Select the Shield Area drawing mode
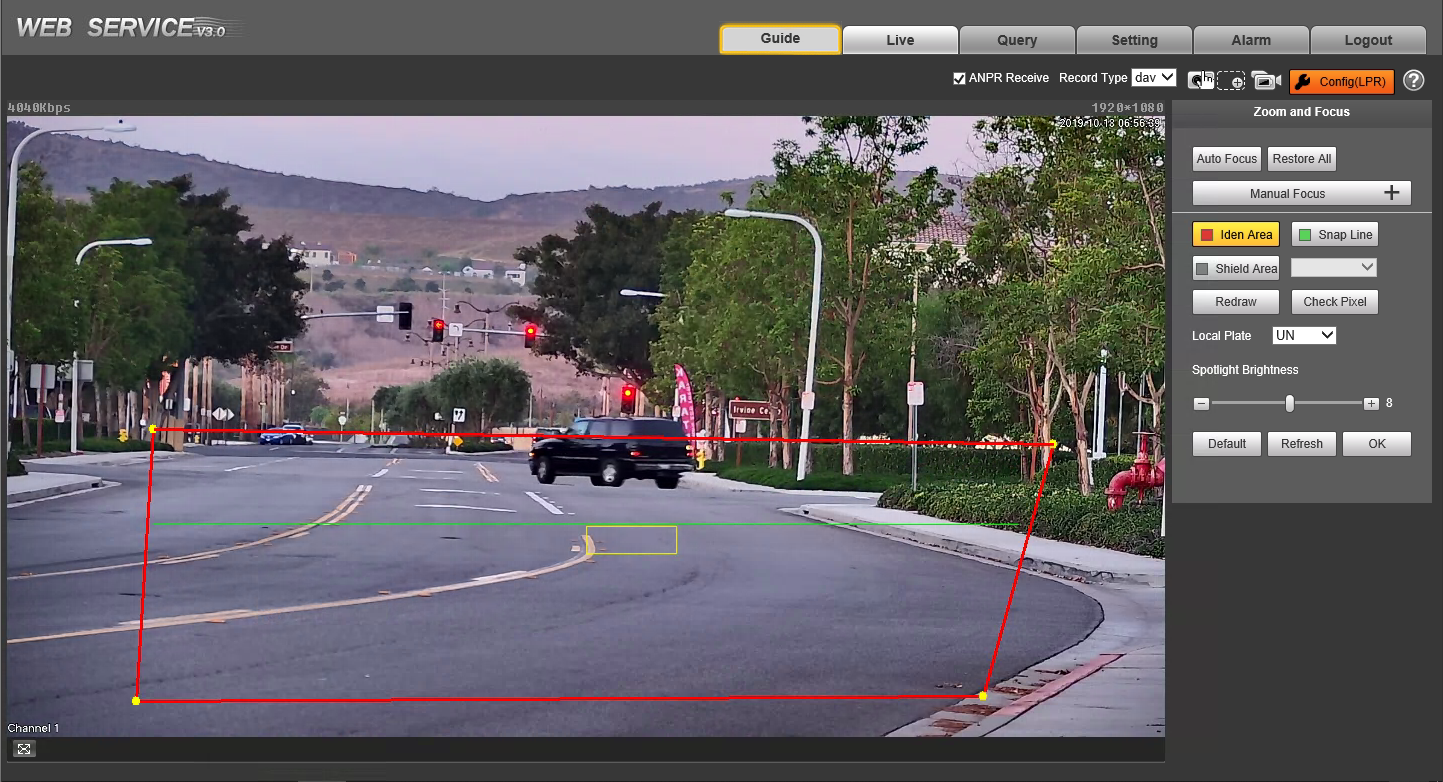Screen dimensions: 1443x782 (1235, 268)
